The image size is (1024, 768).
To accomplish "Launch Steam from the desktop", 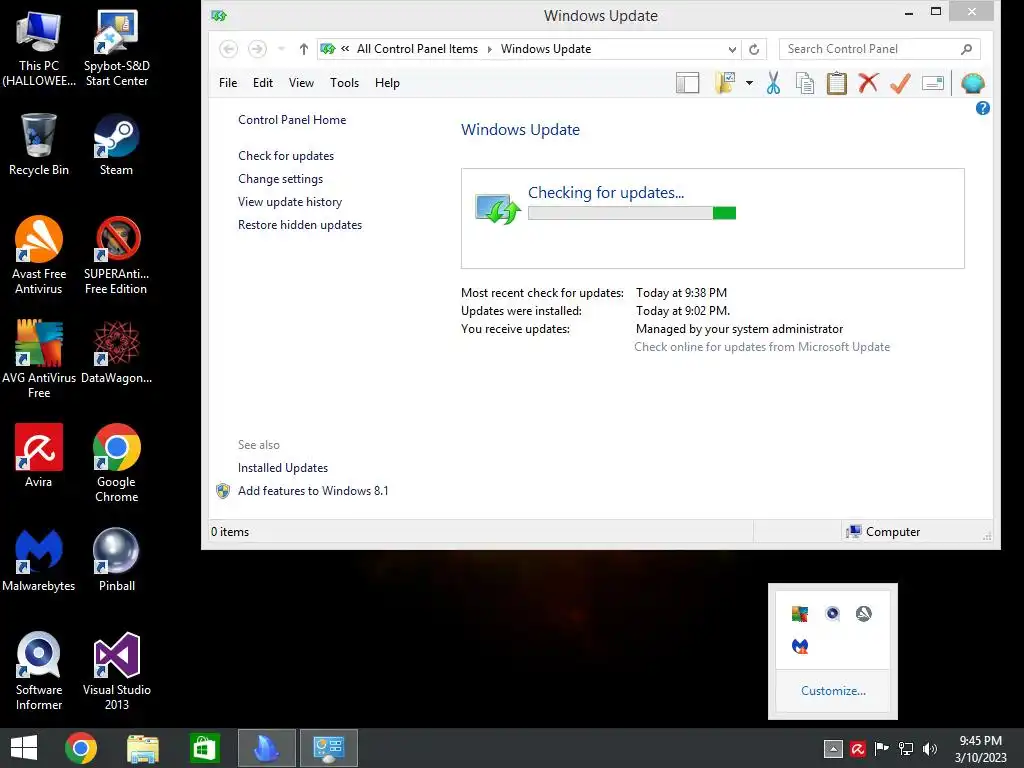I will pos(116,144).
